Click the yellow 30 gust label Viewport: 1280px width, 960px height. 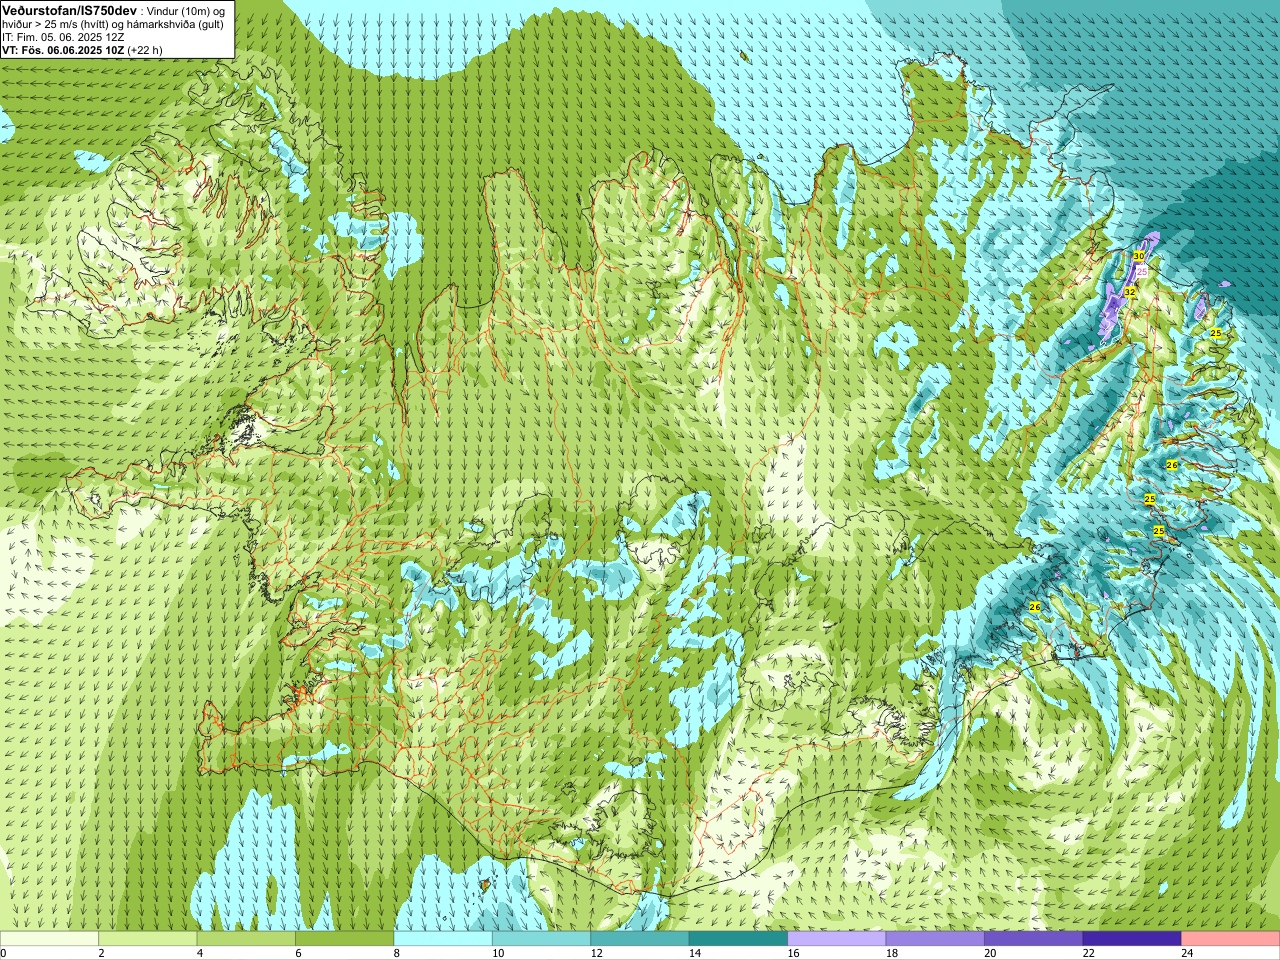click(x=1138, y=256)
